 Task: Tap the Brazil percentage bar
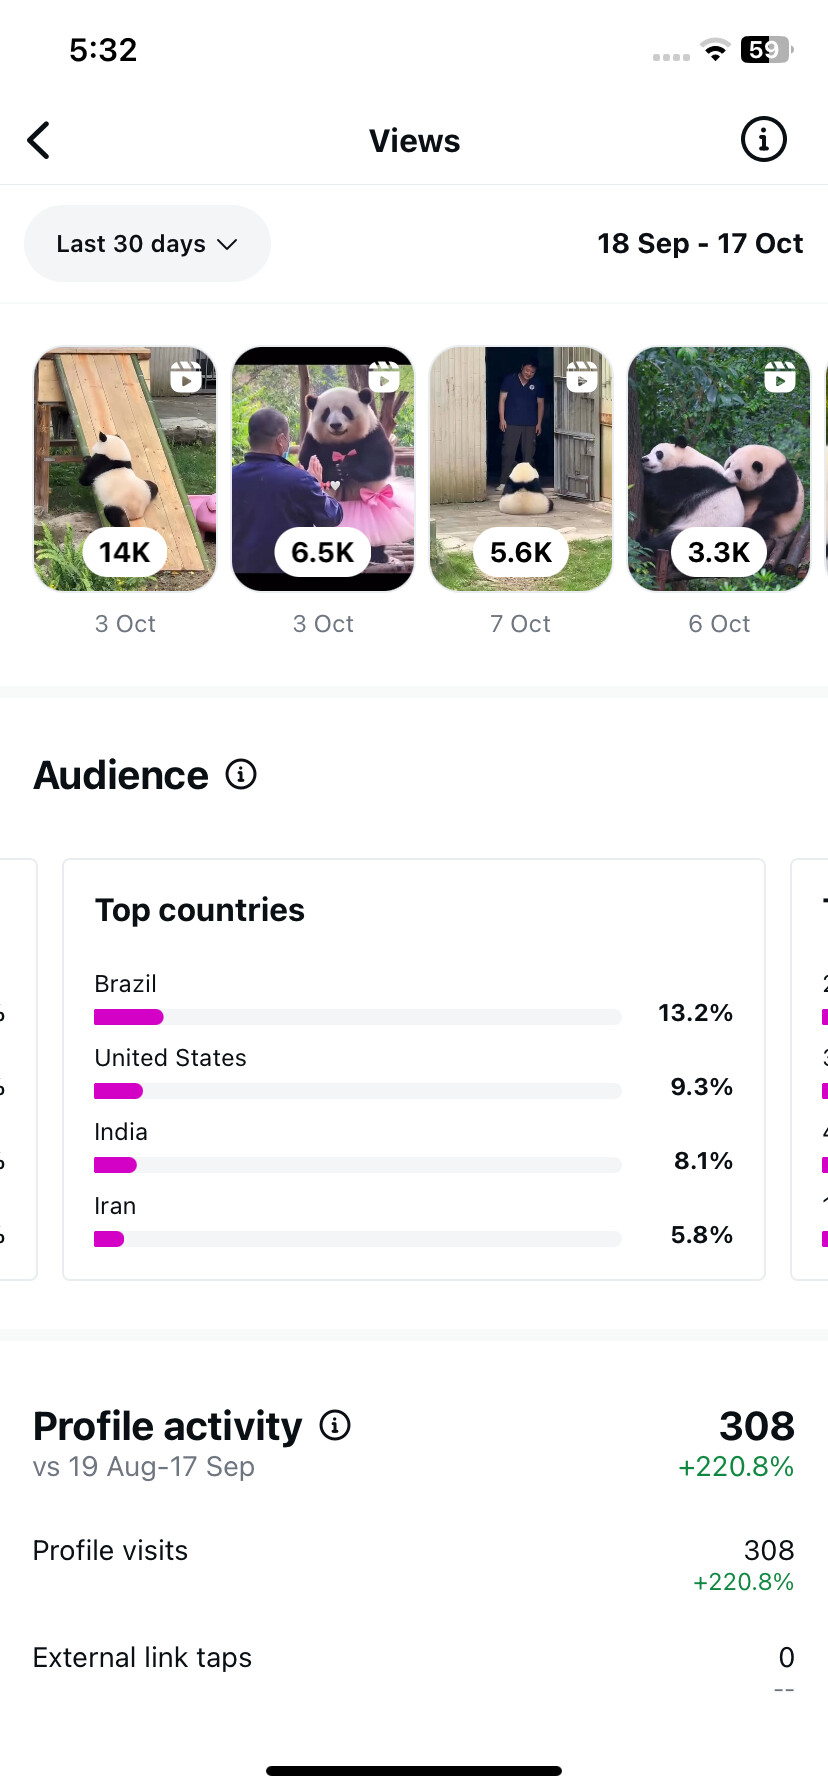click(x=357, y=1017)
